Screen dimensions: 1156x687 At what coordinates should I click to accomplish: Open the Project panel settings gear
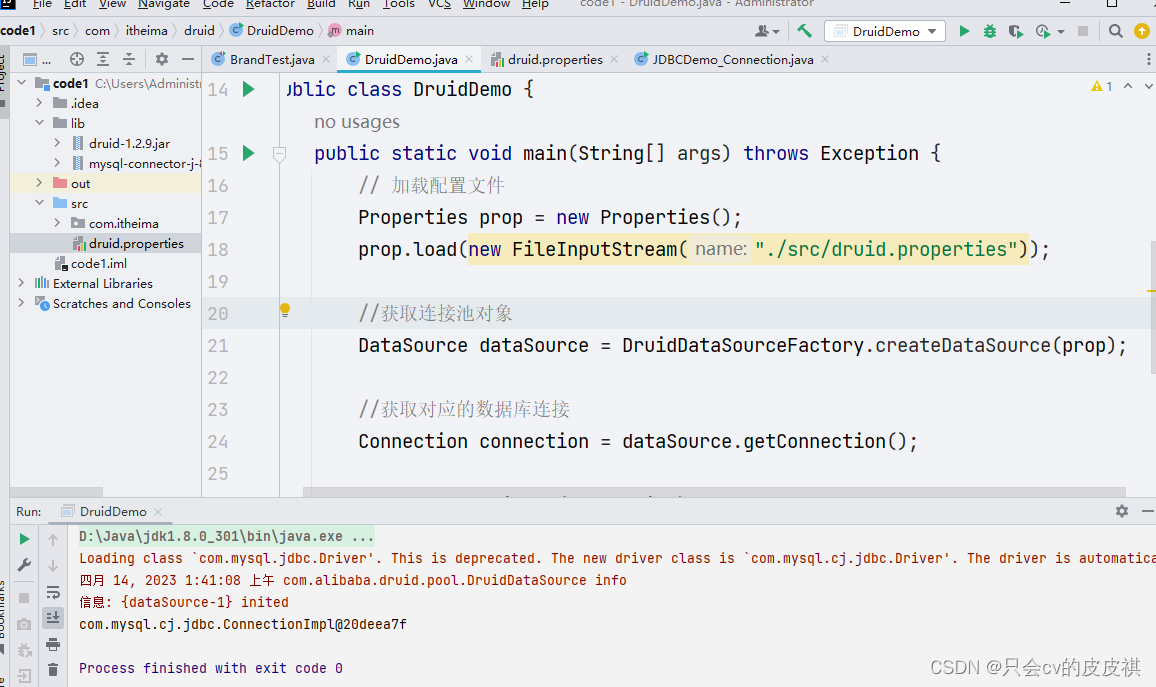(x=160, y=59)
